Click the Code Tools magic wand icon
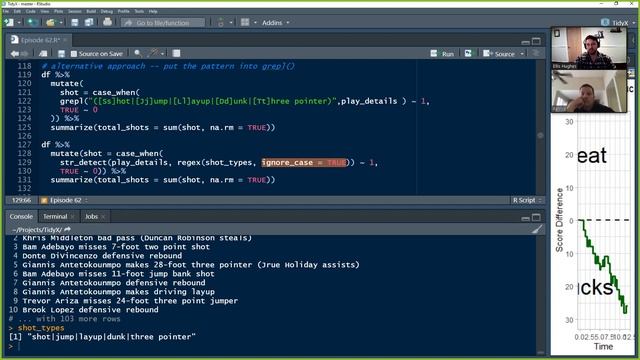640x360 pixels. pyautogui.click(x=153, y=53)
